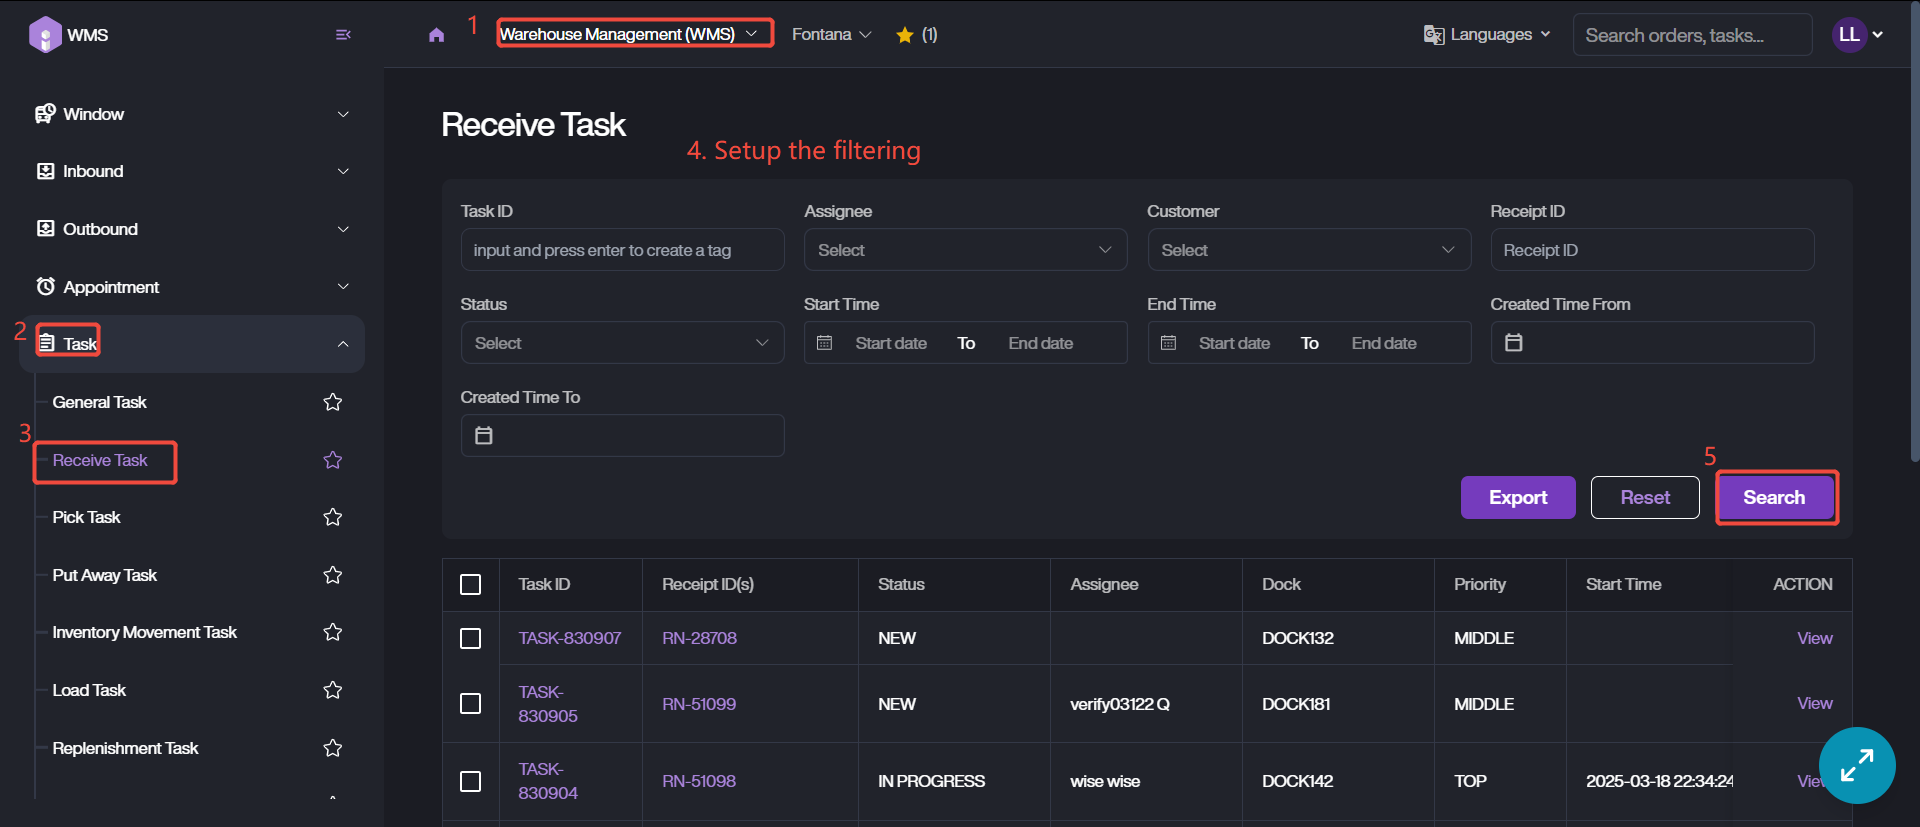This screenshot has height=827, width=1920.
Task: Tick the checkbox for TASK-830907 row
Action: 470,638
